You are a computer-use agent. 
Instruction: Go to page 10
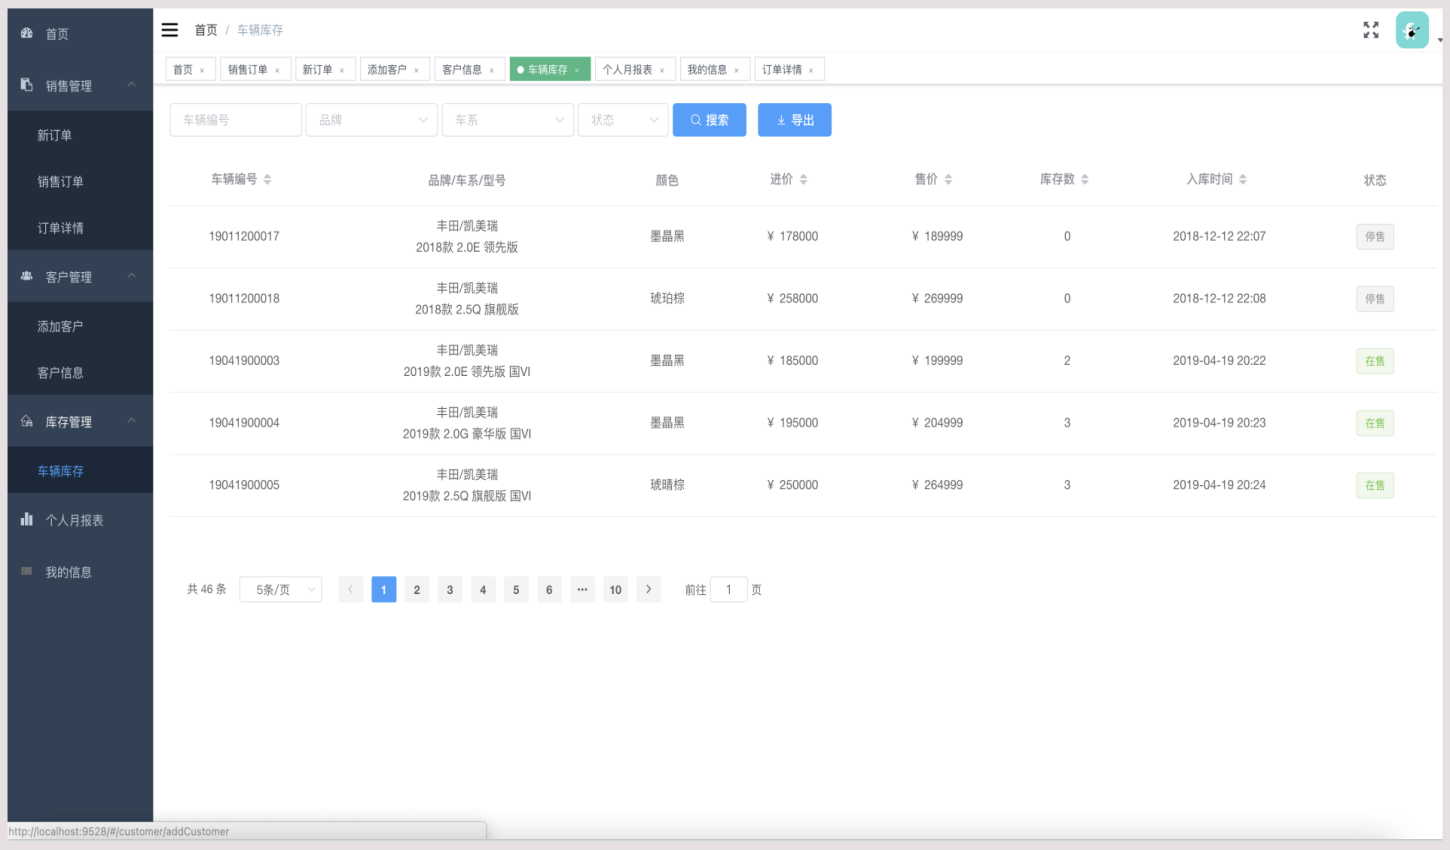coord(616,589)
